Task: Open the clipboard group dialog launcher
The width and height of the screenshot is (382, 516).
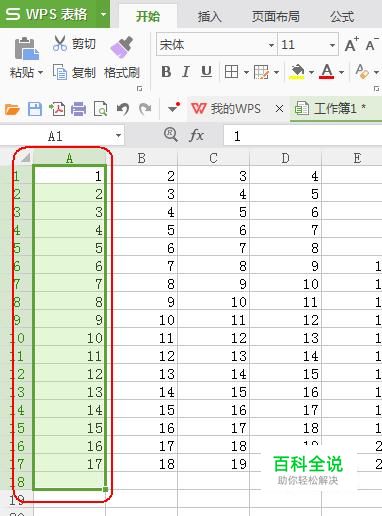Action: click(140, 89)
